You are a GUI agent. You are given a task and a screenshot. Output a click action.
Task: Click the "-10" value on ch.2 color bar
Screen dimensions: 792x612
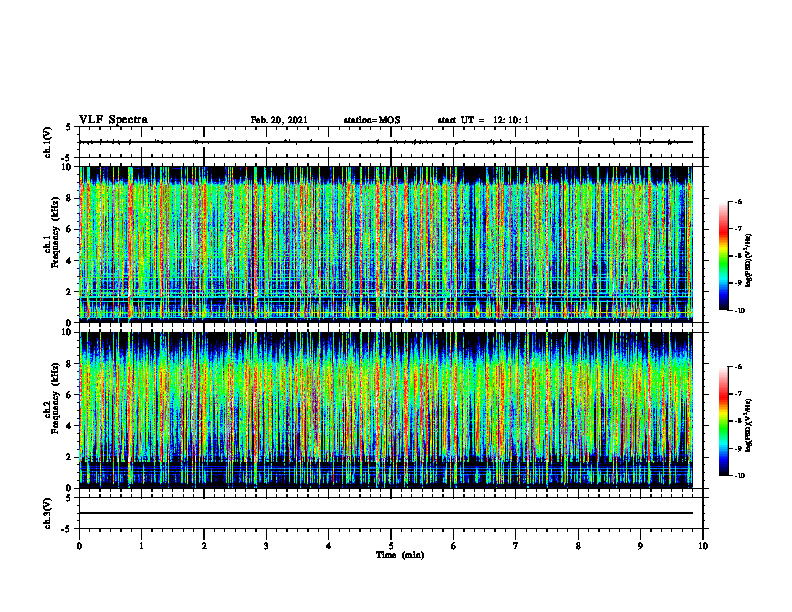tap(739, 476)
